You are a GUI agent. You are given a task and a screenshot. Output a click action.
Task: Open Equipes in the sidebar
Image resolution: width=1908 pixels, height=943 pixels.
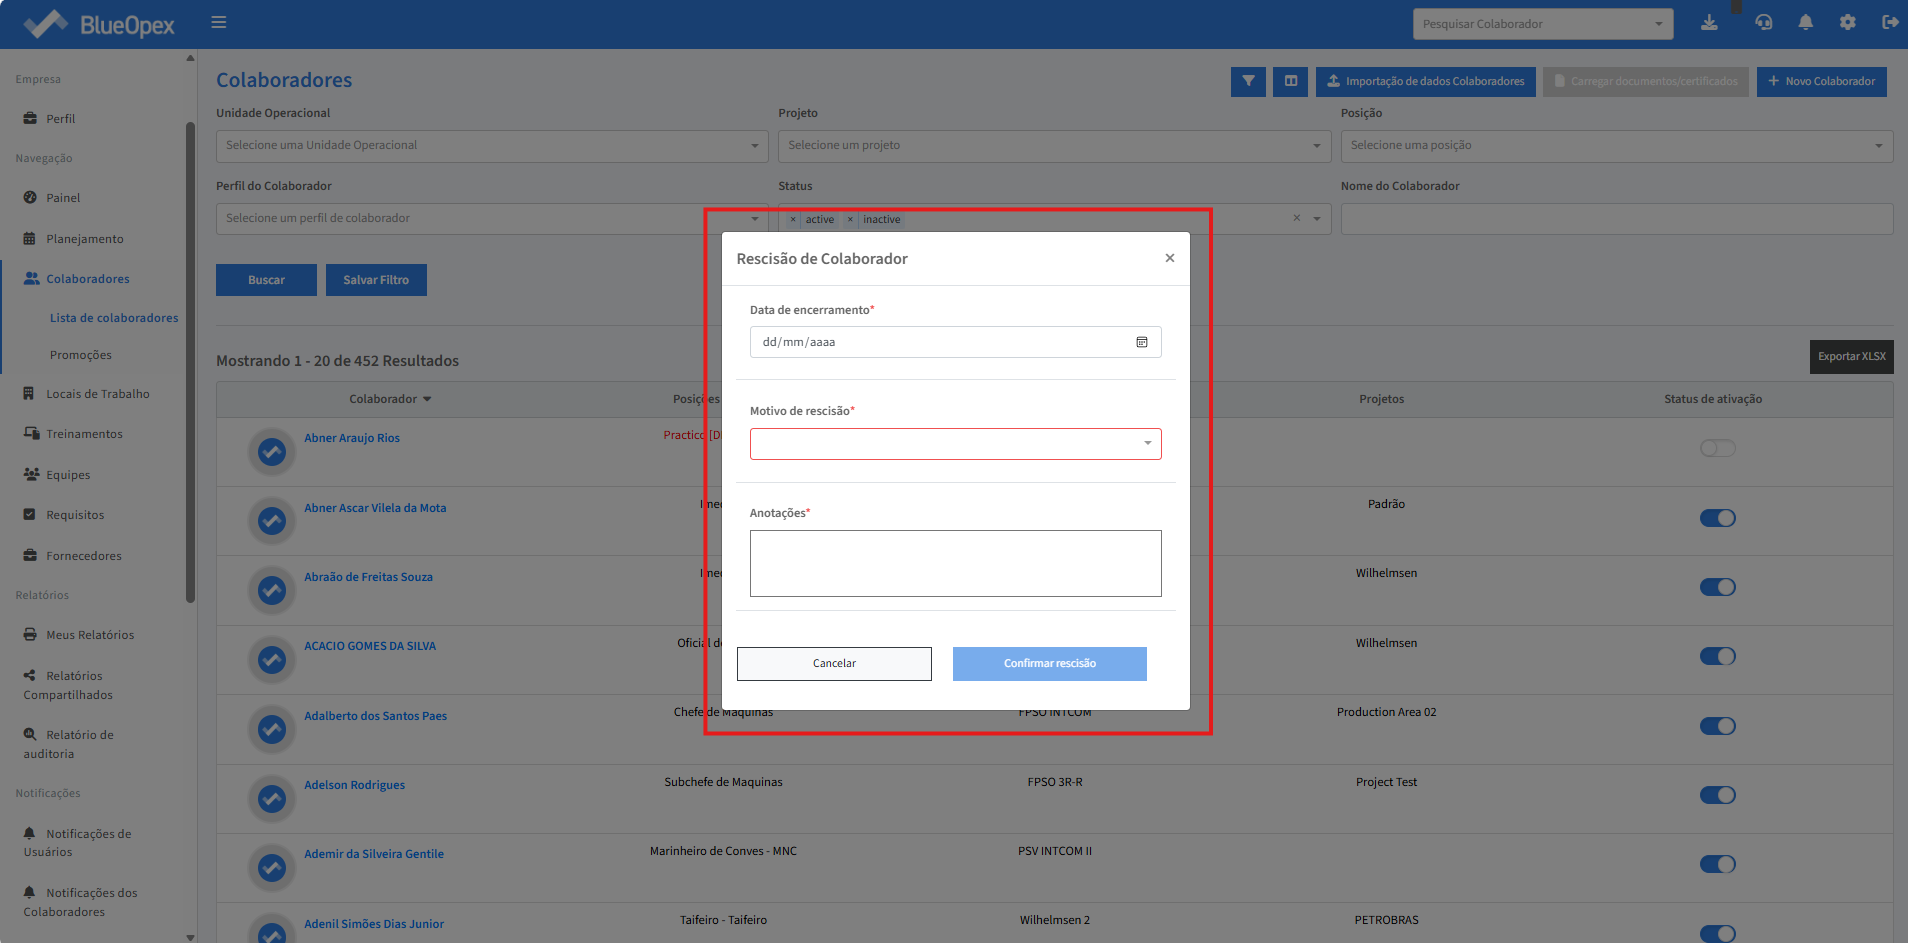point(67,475)
